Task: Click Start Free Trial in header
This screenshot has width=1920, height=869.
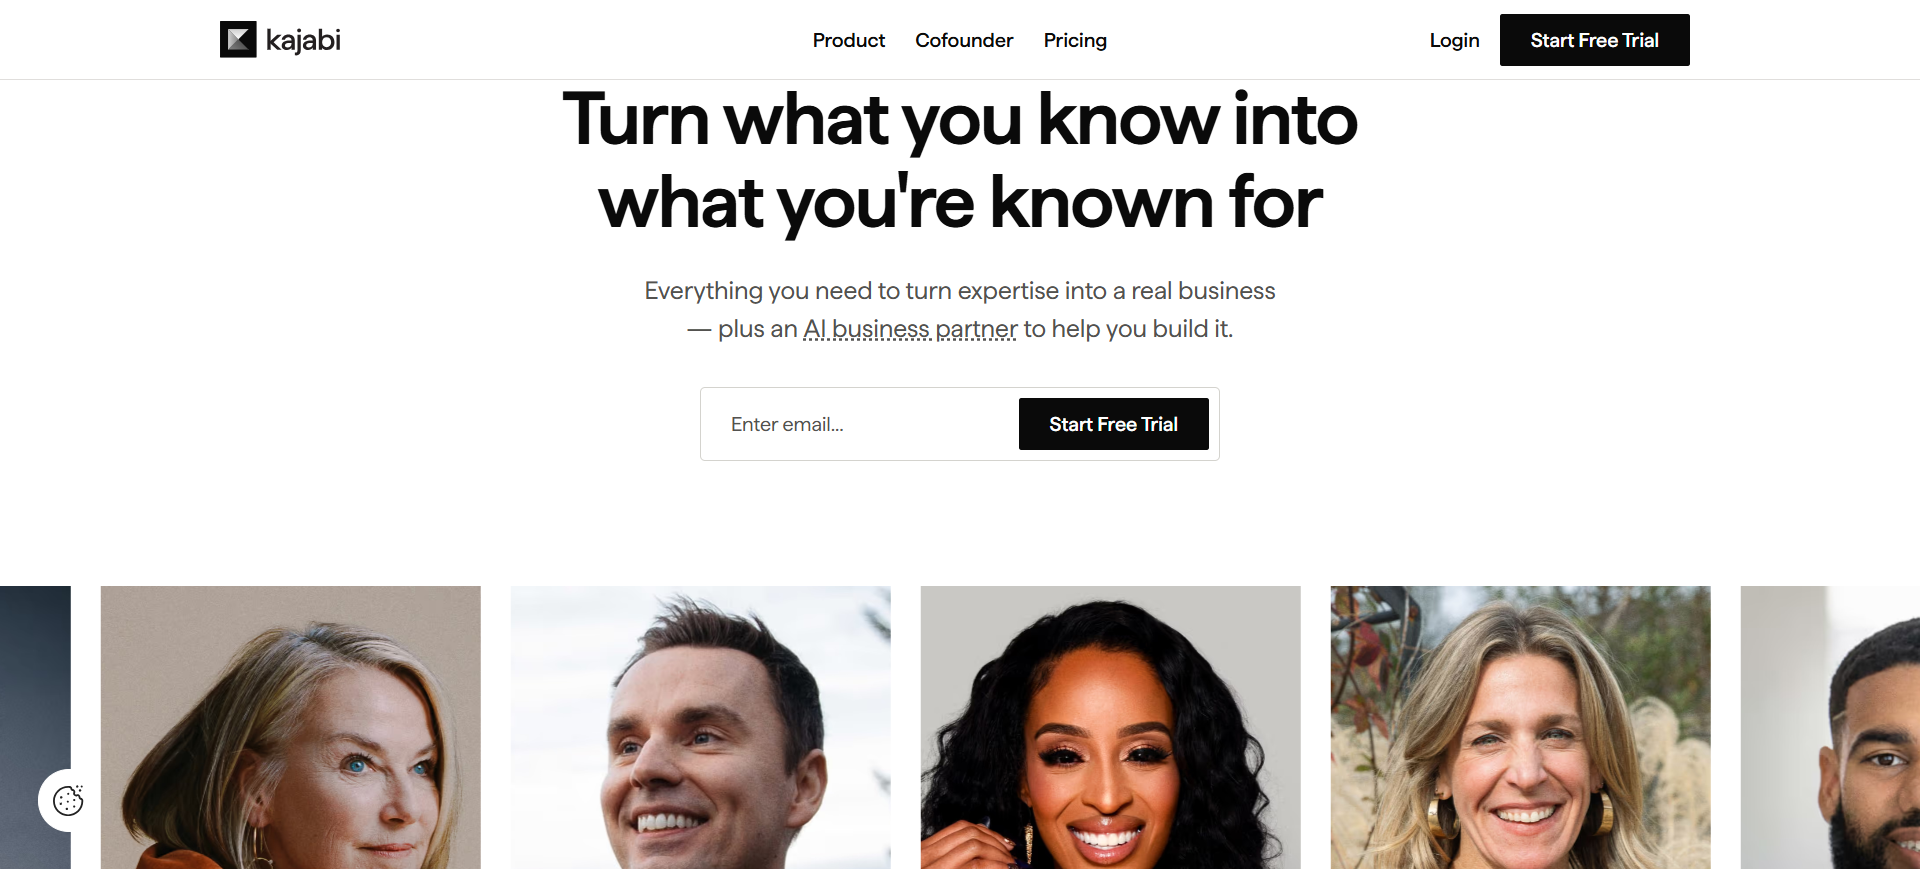Action: tap(1594, 40)
